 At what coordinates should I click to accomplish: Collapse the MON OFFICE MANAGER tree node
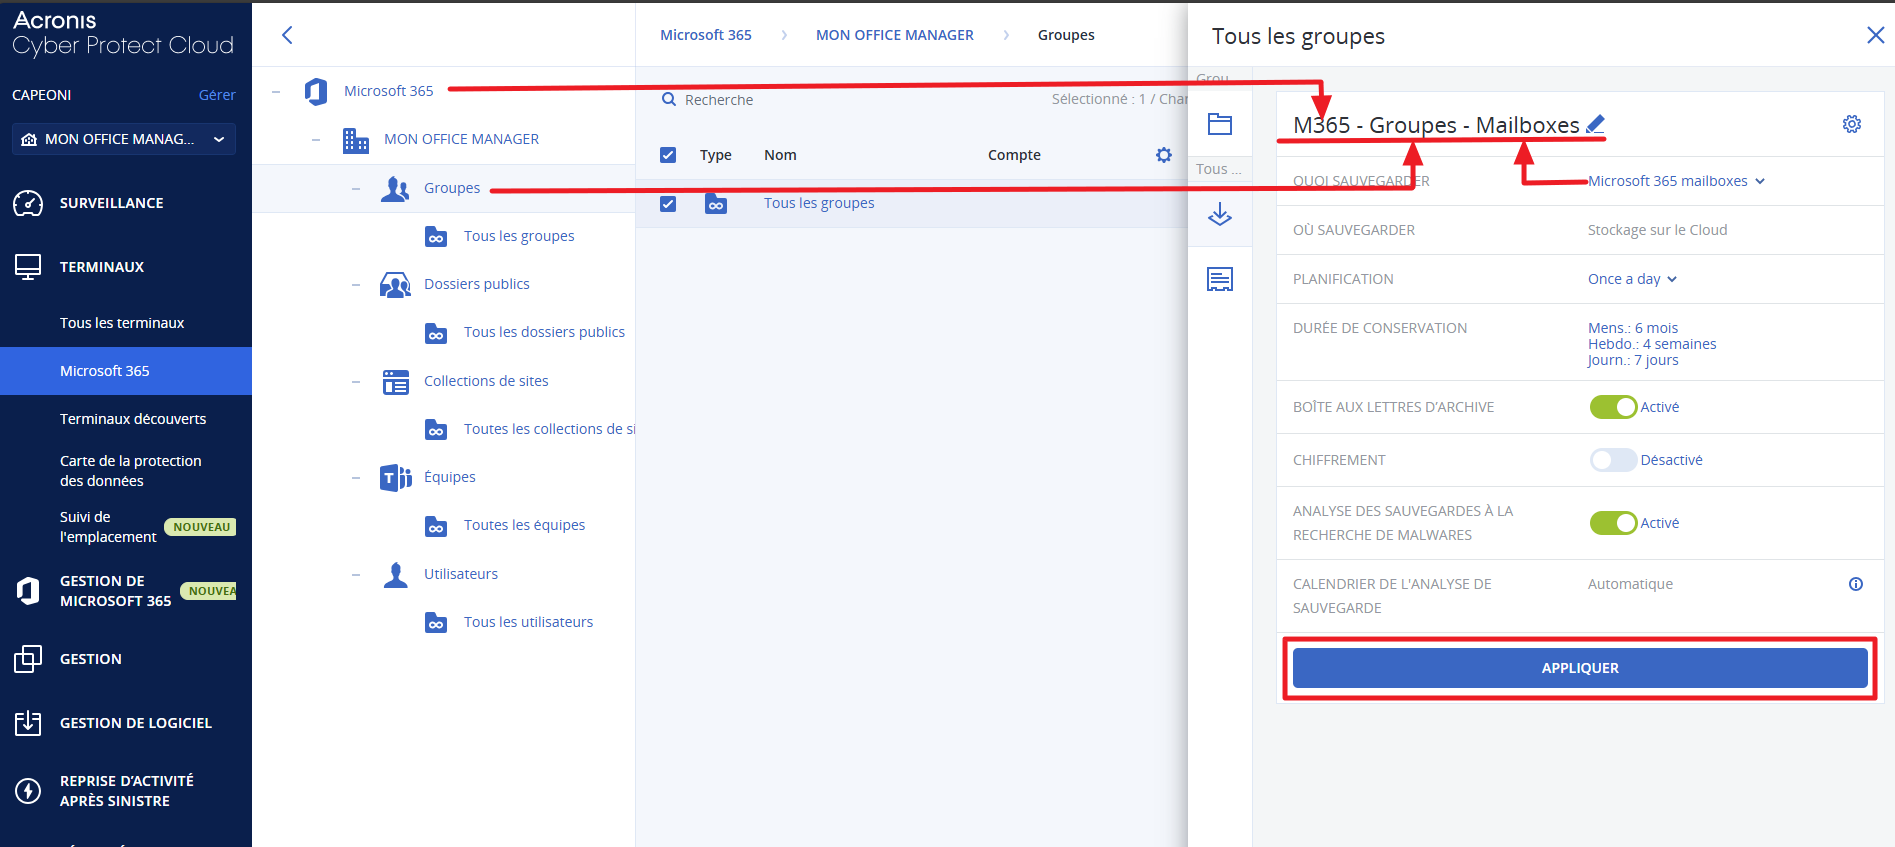click(316, 140)
